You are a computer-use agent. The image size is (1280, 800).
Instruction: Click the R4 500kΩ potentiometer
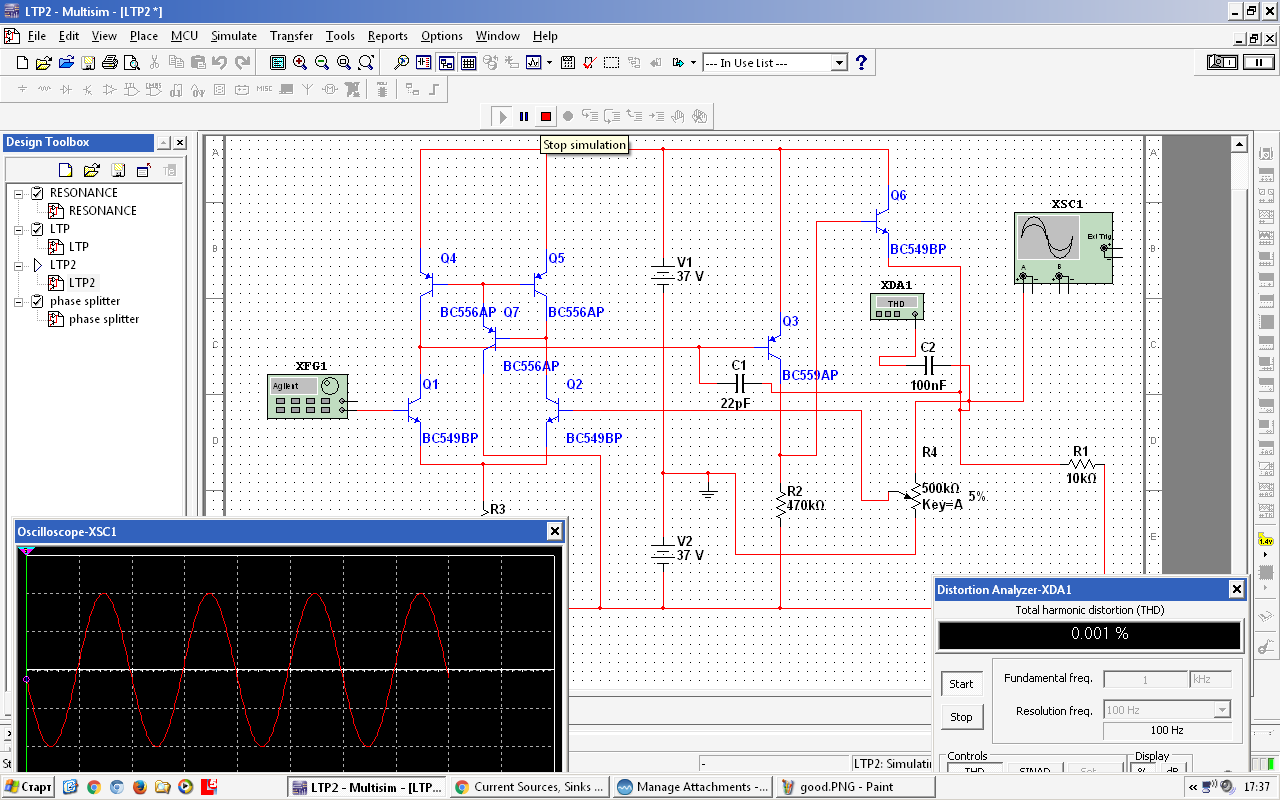[915, 496]
